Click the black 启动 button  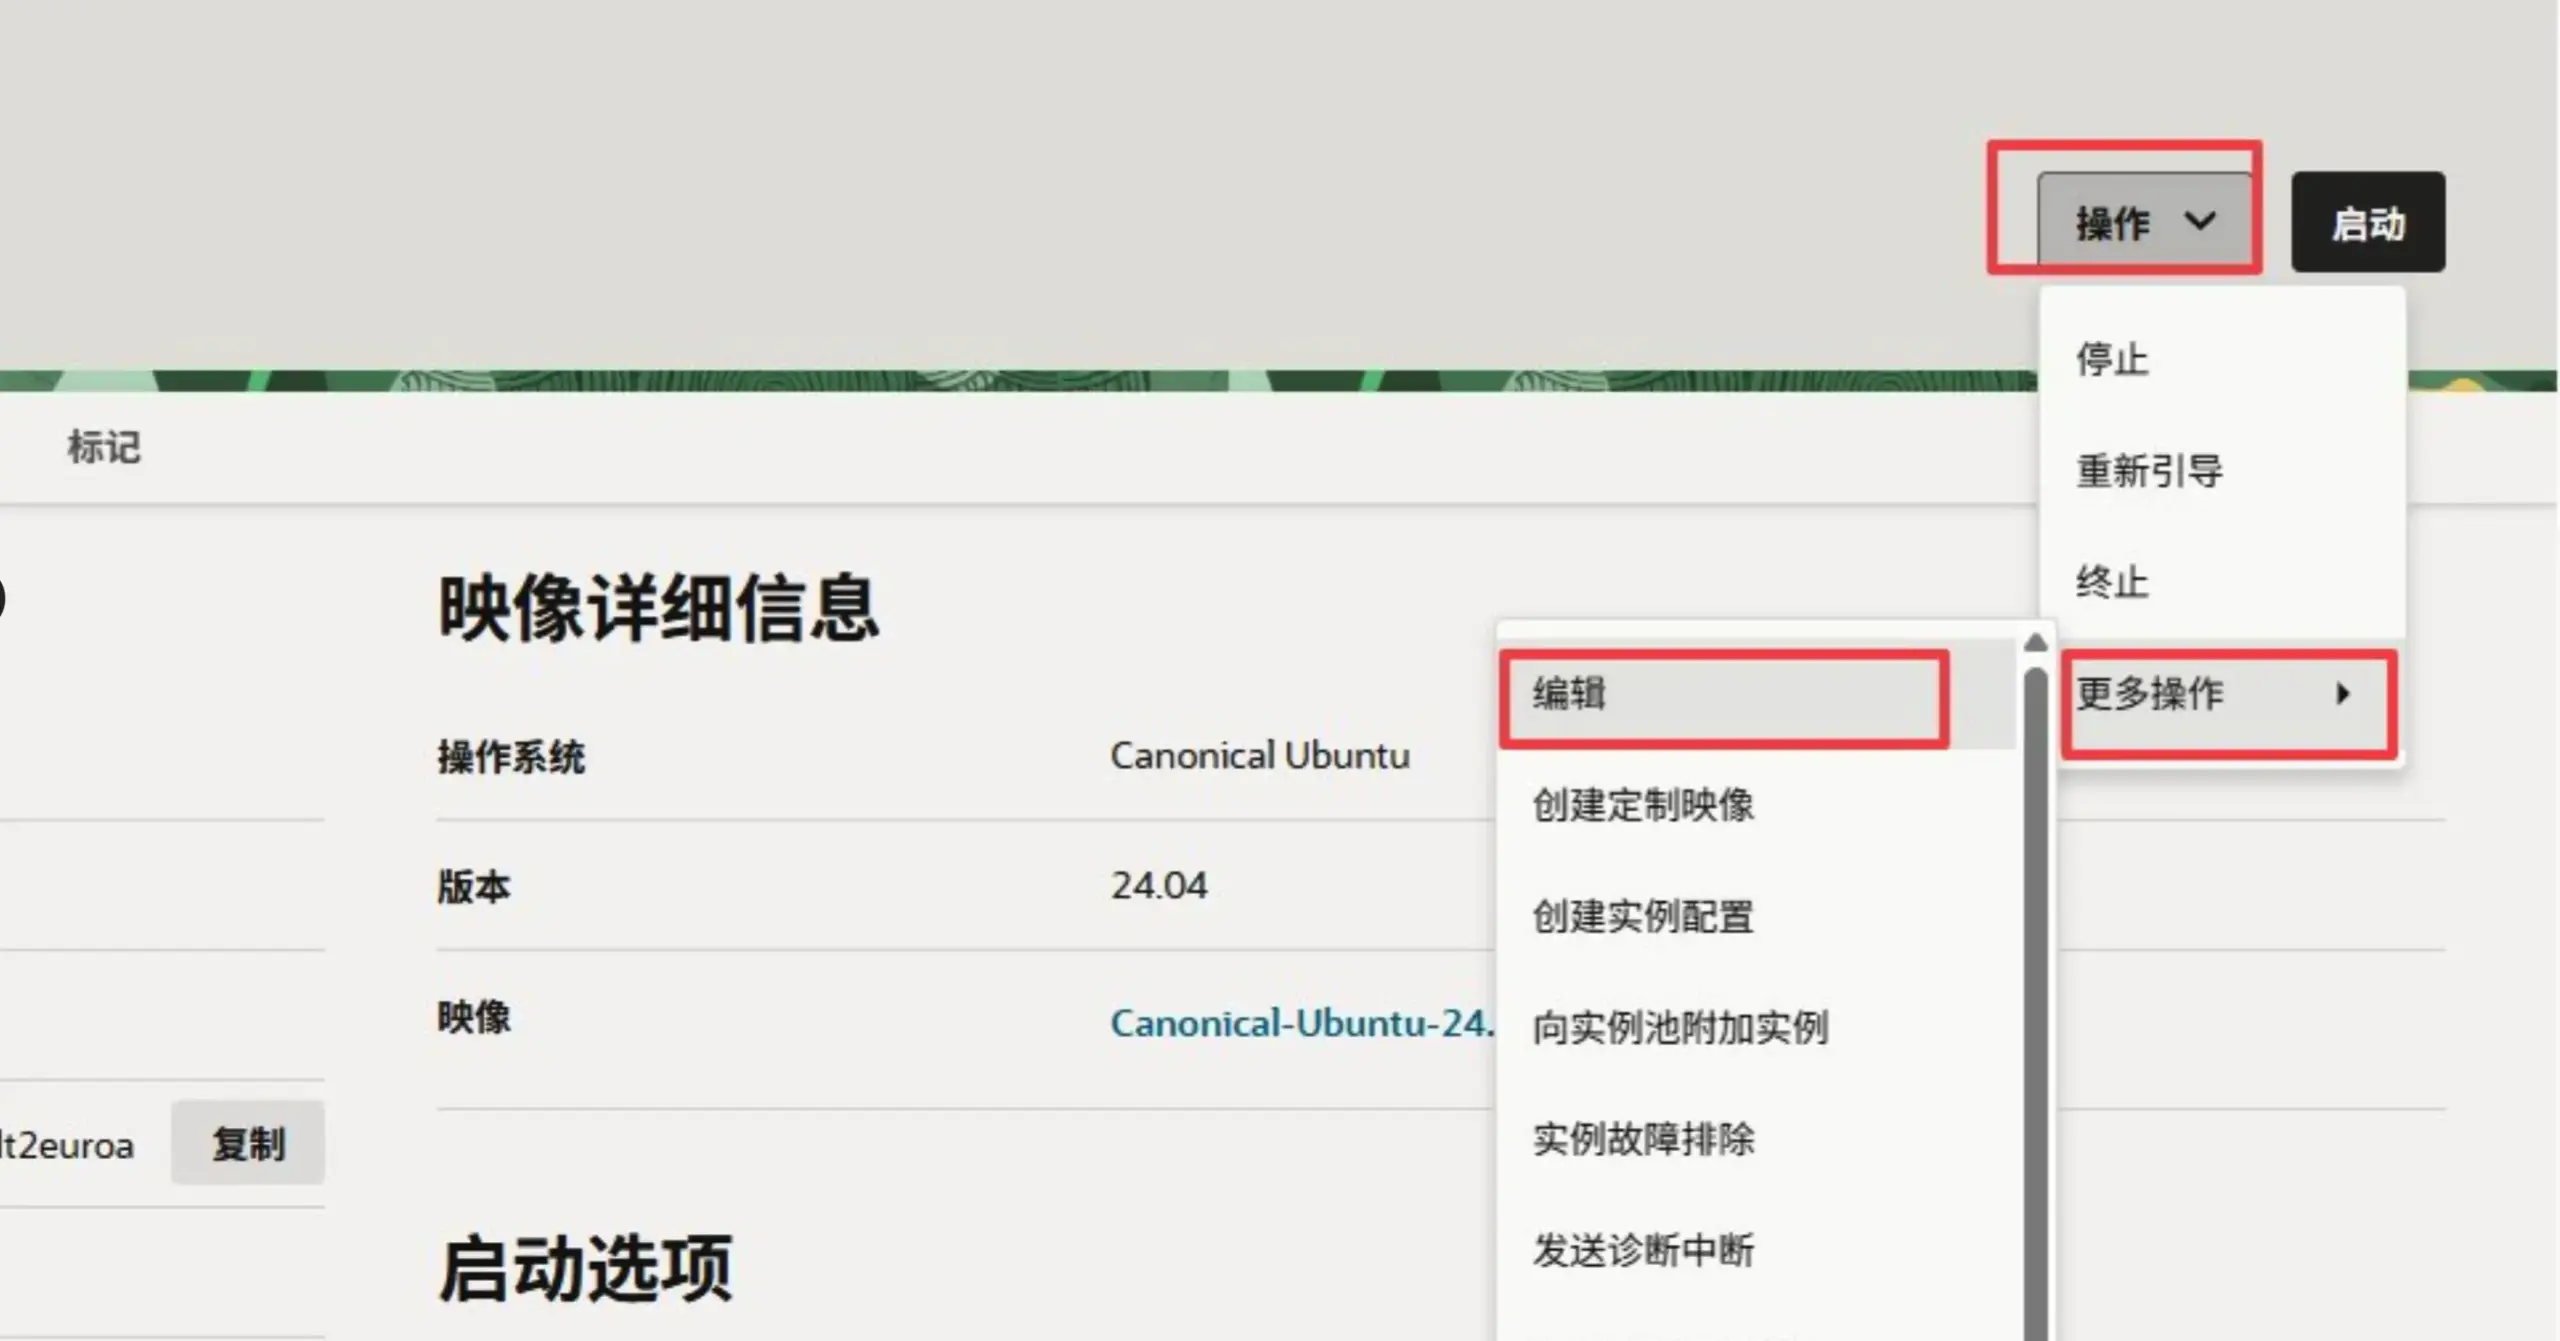point(2368,222)
